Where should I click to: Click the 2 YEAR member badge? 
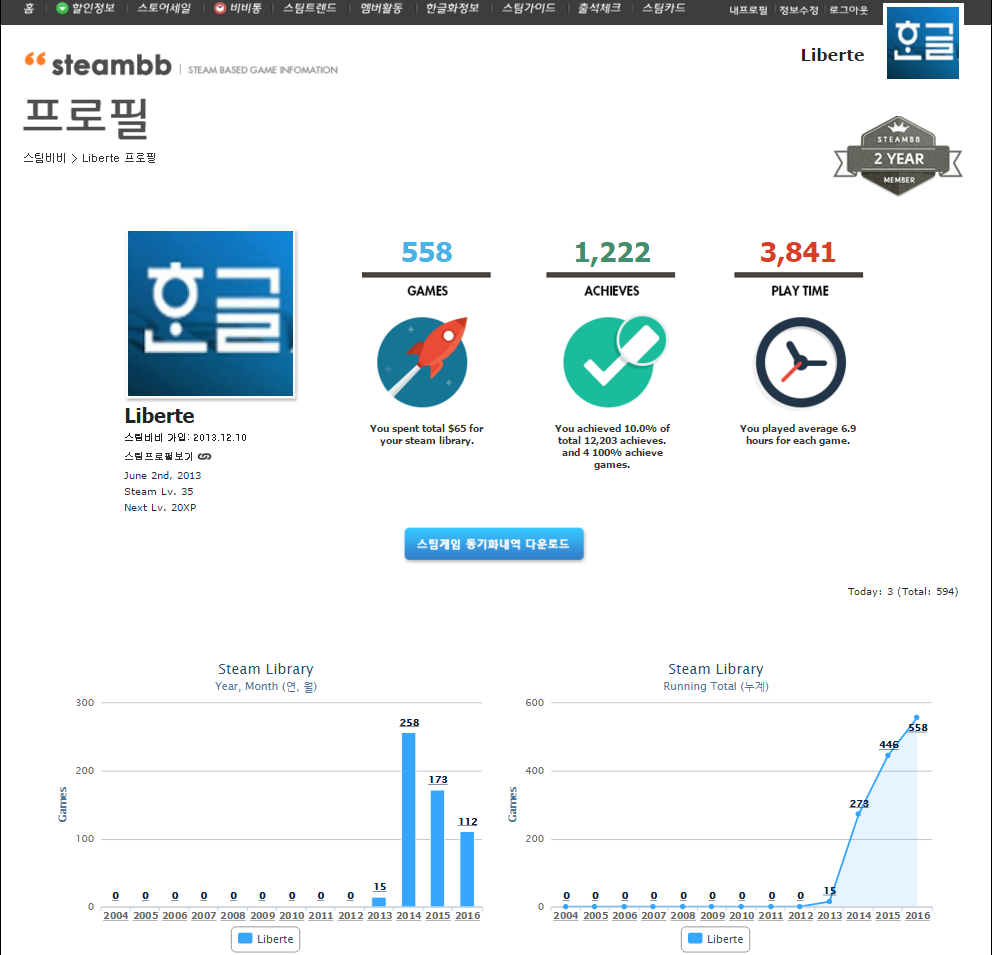tap(898, 156)
